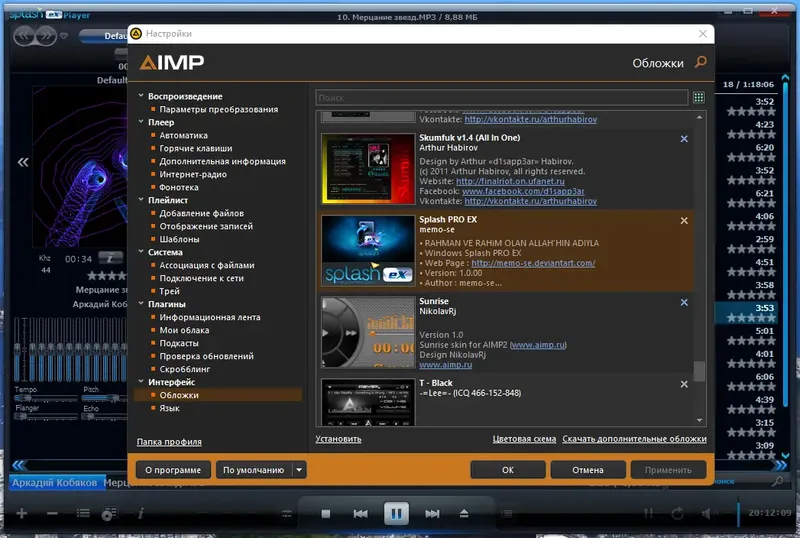Open the По умолчанию dropdown arrow
The image size is (800, 538).
[x=299, y=470]
